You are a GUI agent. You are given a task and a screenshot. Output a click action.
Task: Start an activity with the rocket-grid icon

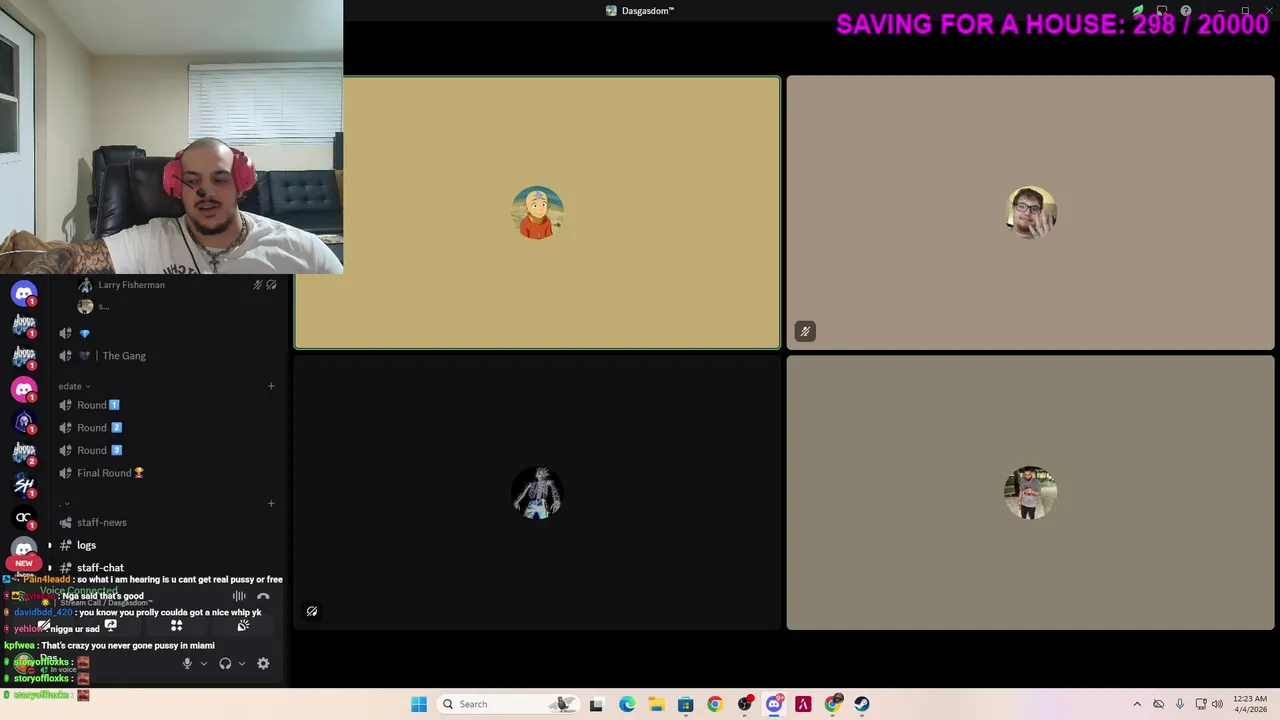176,626
